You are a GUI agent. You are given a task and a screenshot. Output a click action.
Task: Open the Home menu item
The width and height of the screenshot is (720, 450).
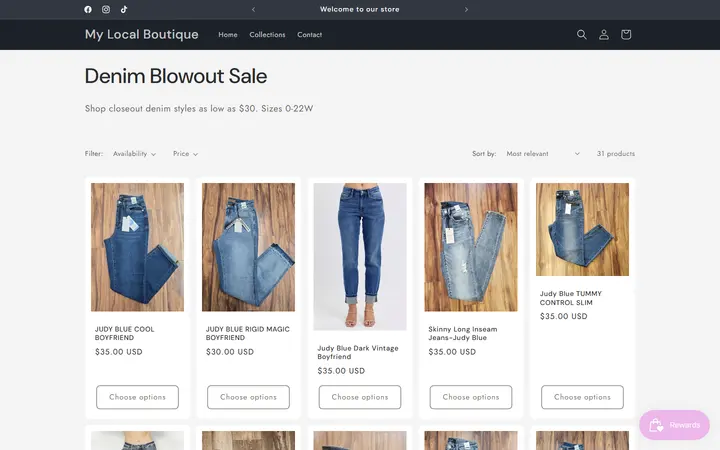(x=228, y=34)
